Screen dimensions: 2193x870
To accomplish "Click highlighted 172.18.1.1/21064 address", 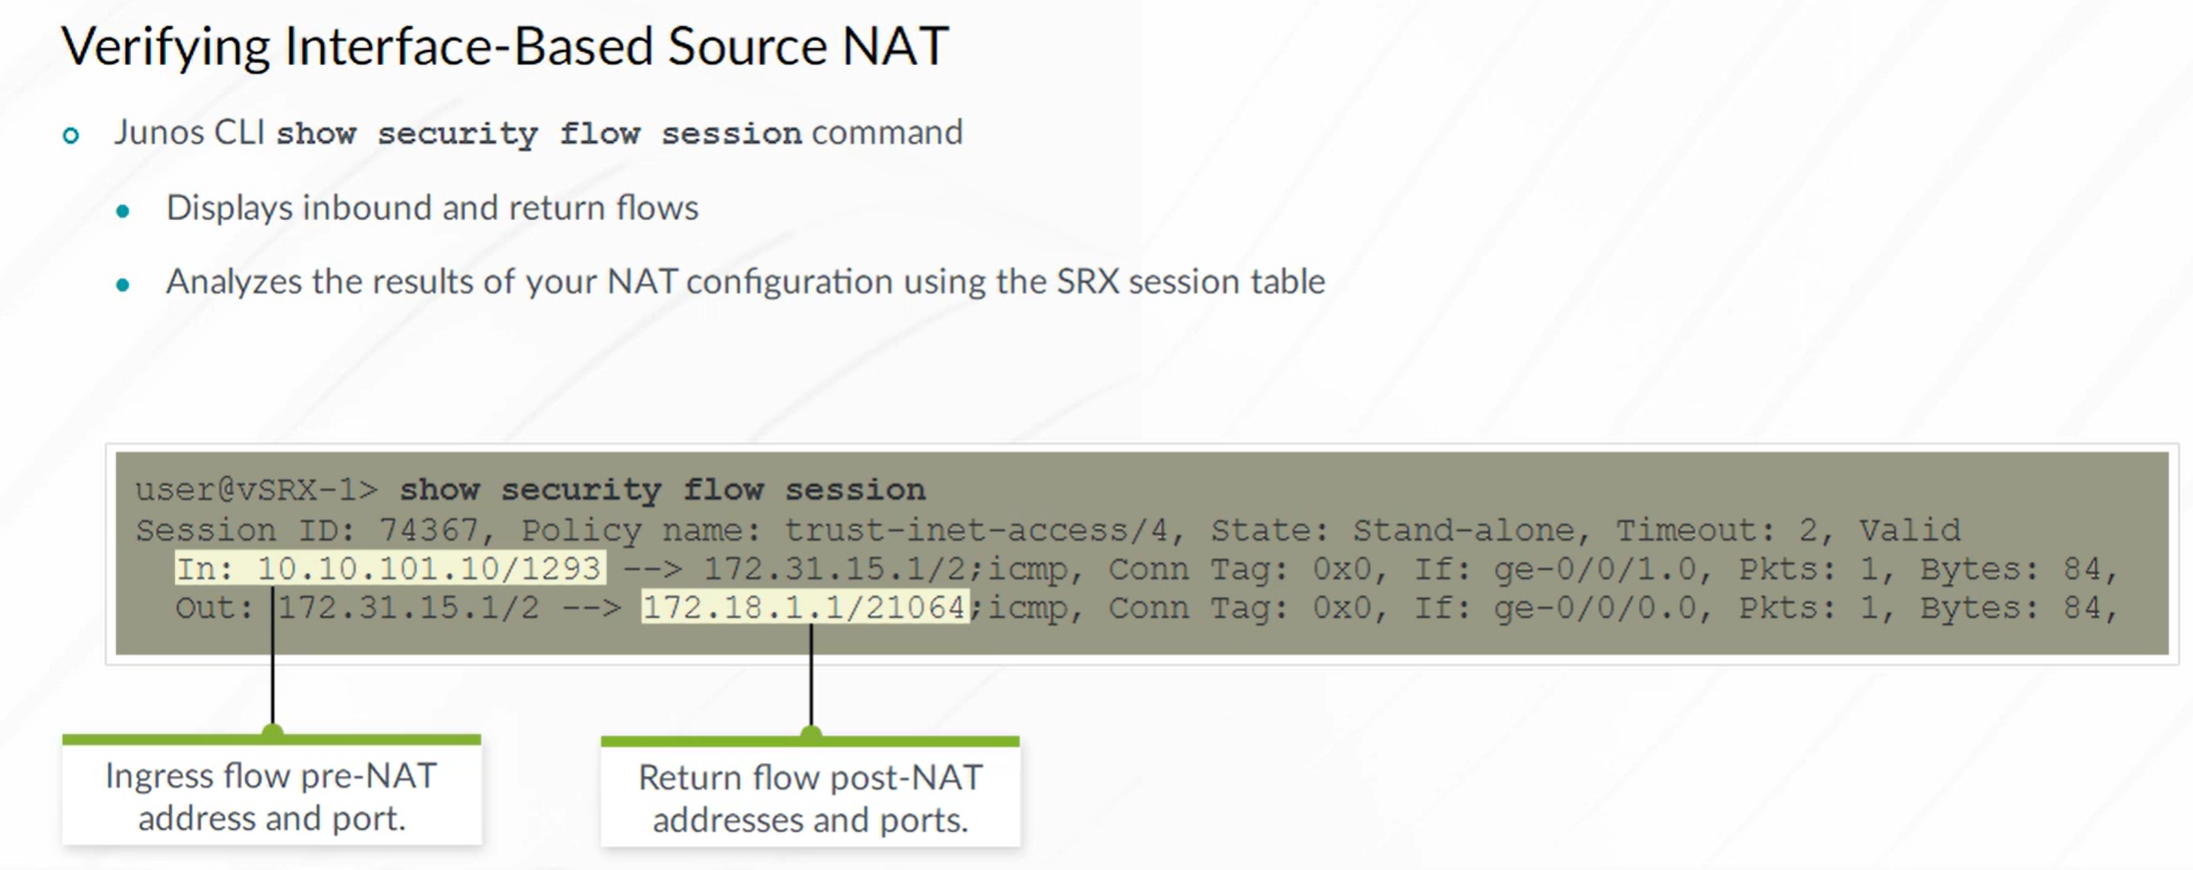I will [805, 607].
